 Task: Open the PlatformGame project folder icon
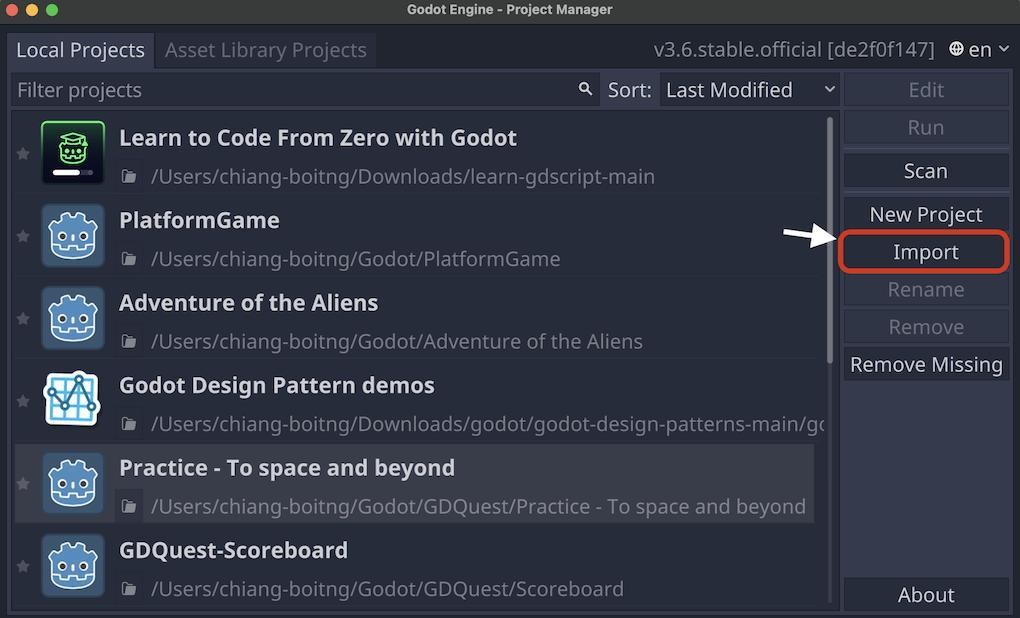[129, 259]
